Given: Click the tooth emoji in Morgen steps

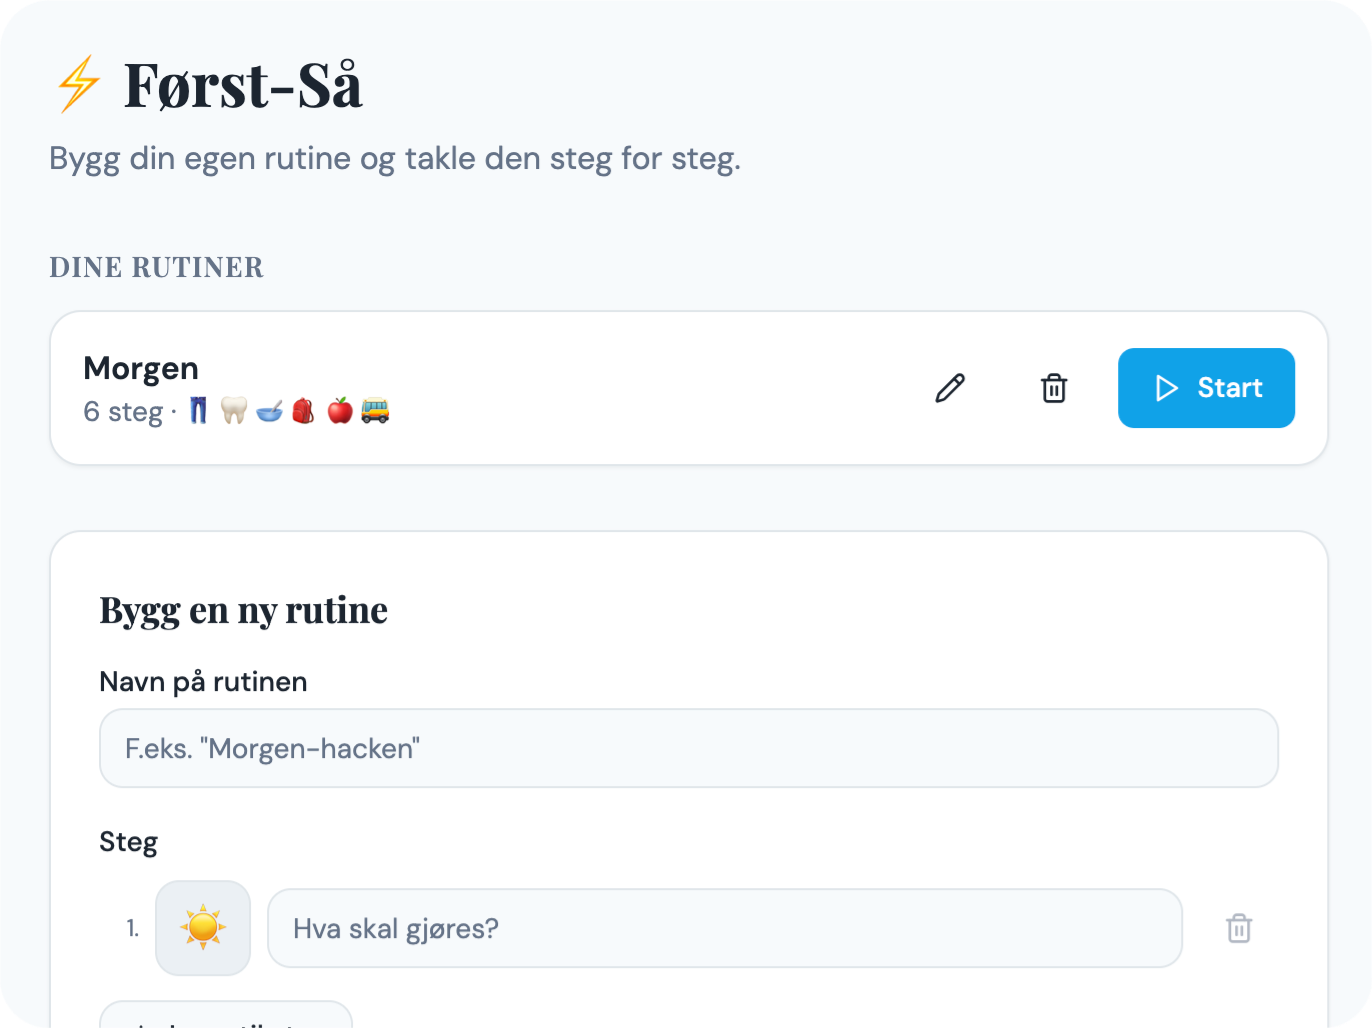Looking at the screenshot, I should click(234, 410).
